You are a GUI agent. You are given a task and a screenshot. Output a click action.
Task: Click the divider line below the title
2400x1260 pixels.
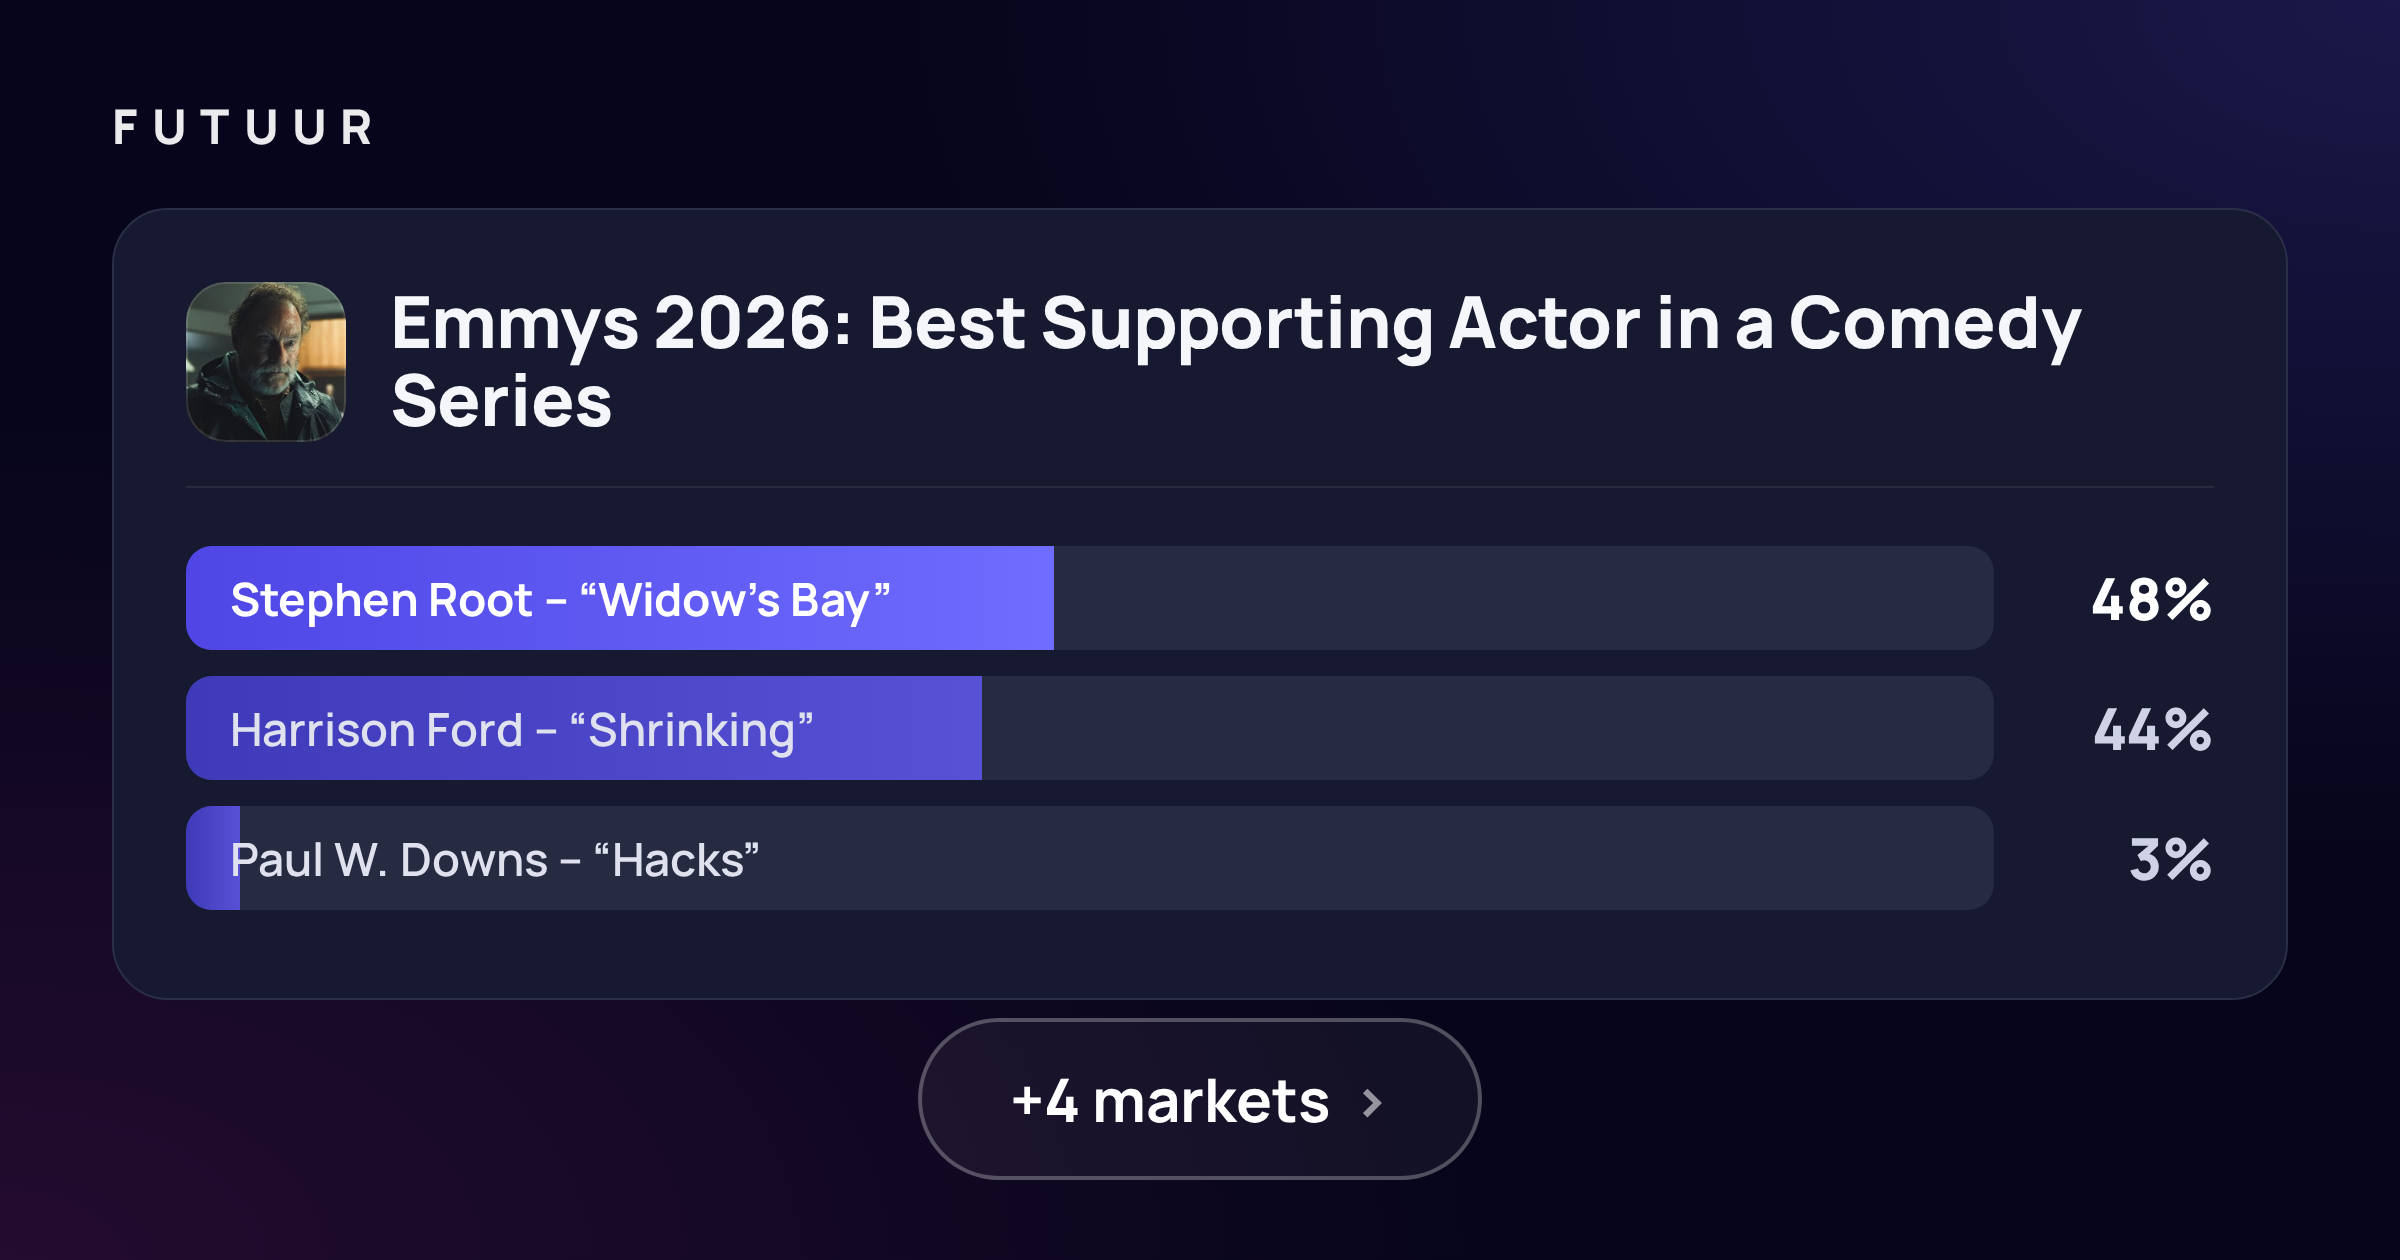tap(1200, 487)
